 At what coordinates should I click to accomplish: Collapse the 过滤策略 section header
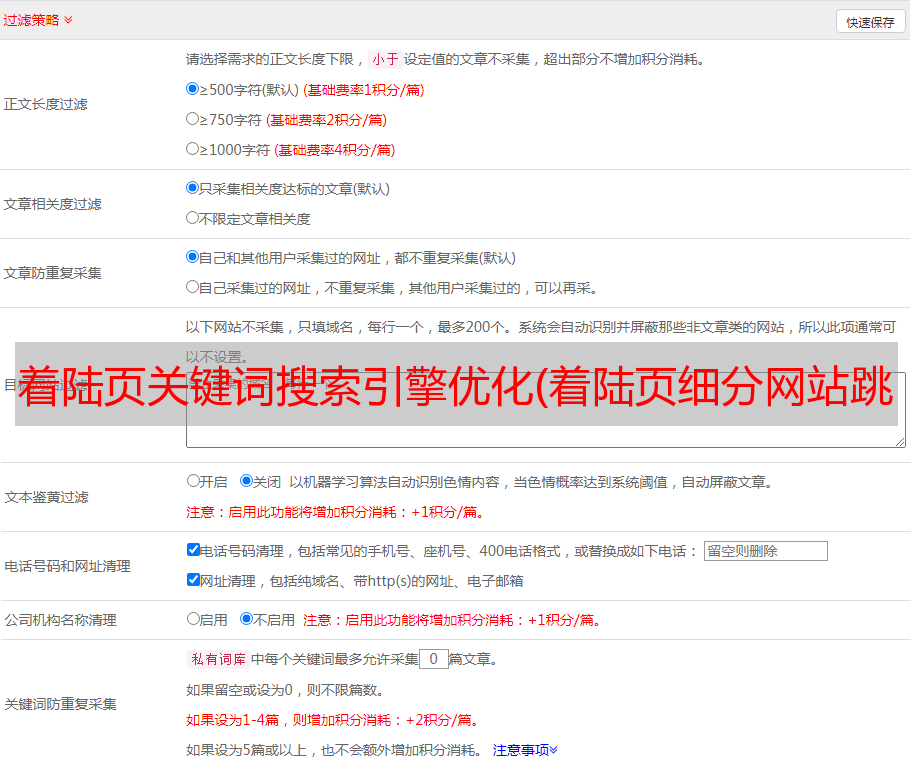coord(37,20)
